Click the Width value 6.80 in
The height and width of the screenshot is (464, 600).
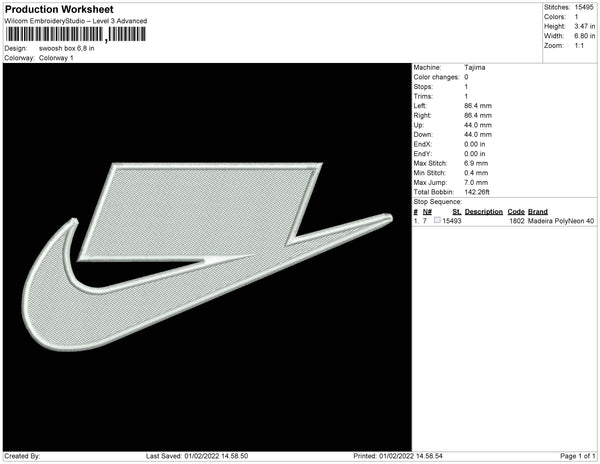(584, 36)
